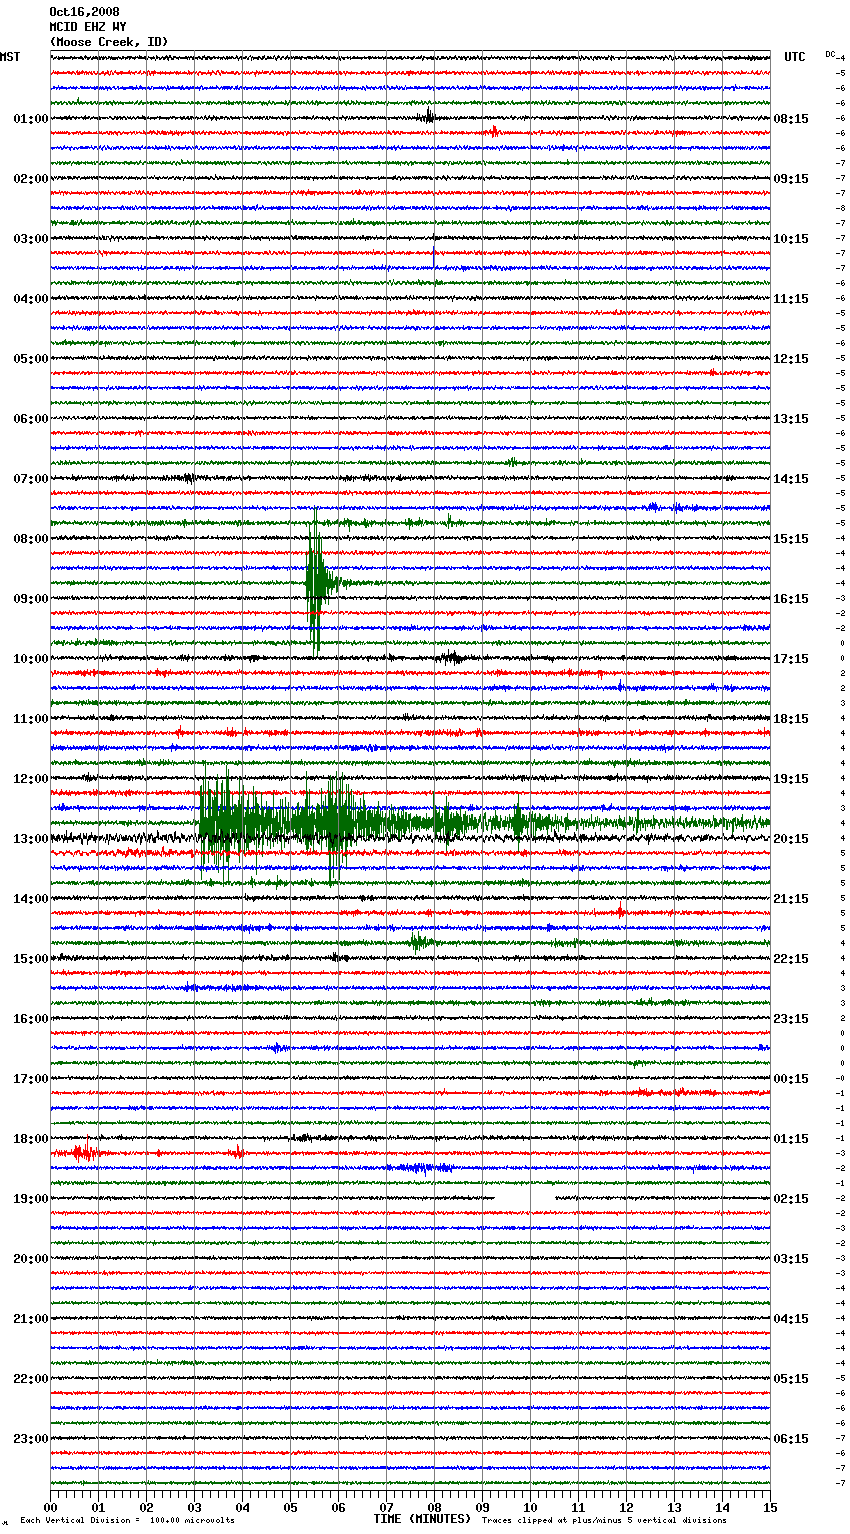Click minute tick 05 on the time axis
The image size is (850, 1534).
(x=290, y=1507)
